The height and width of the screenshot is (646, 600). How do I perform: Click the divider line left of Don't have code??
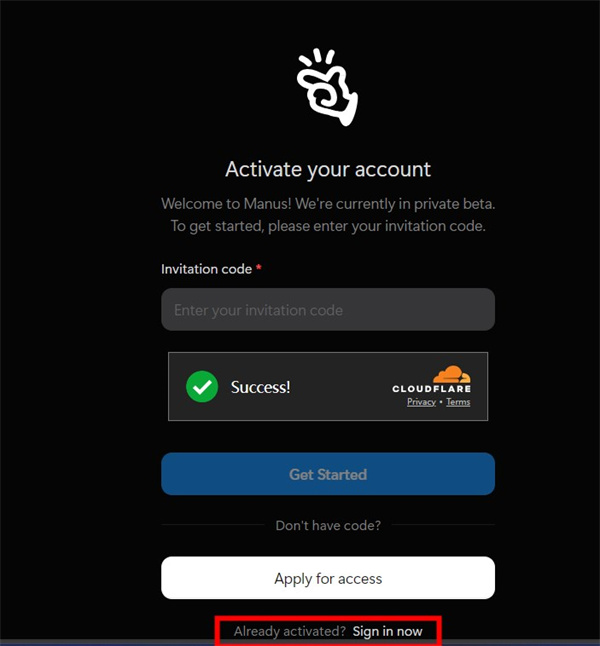[x=213, y=525]
